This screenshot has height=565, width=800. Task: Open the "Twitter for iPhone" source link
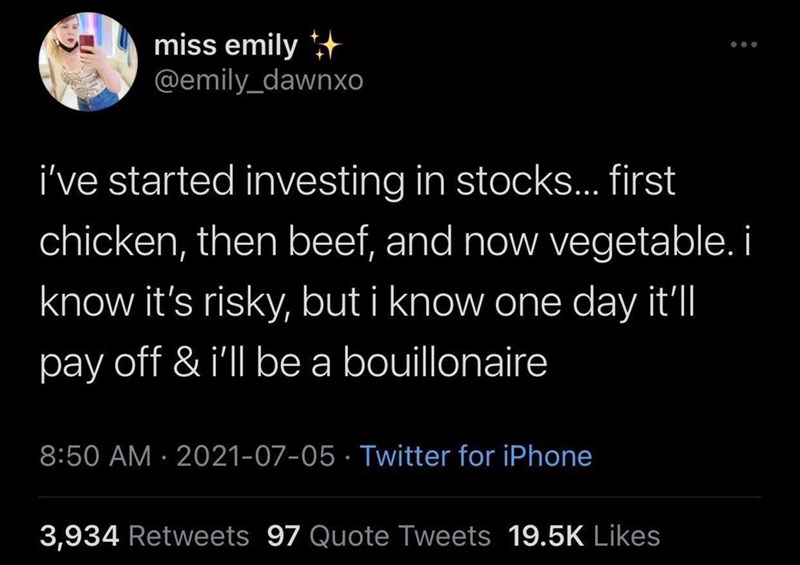click(x=475, y=456)
